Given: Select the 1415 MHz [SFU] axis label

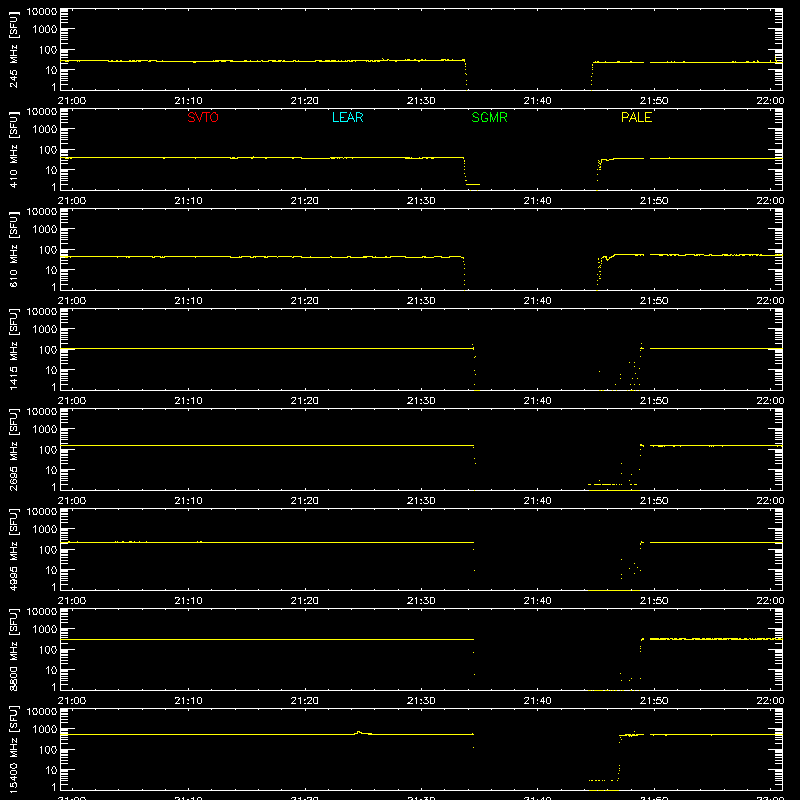Looking at the screenshot, I should click(x=14, y=350).
